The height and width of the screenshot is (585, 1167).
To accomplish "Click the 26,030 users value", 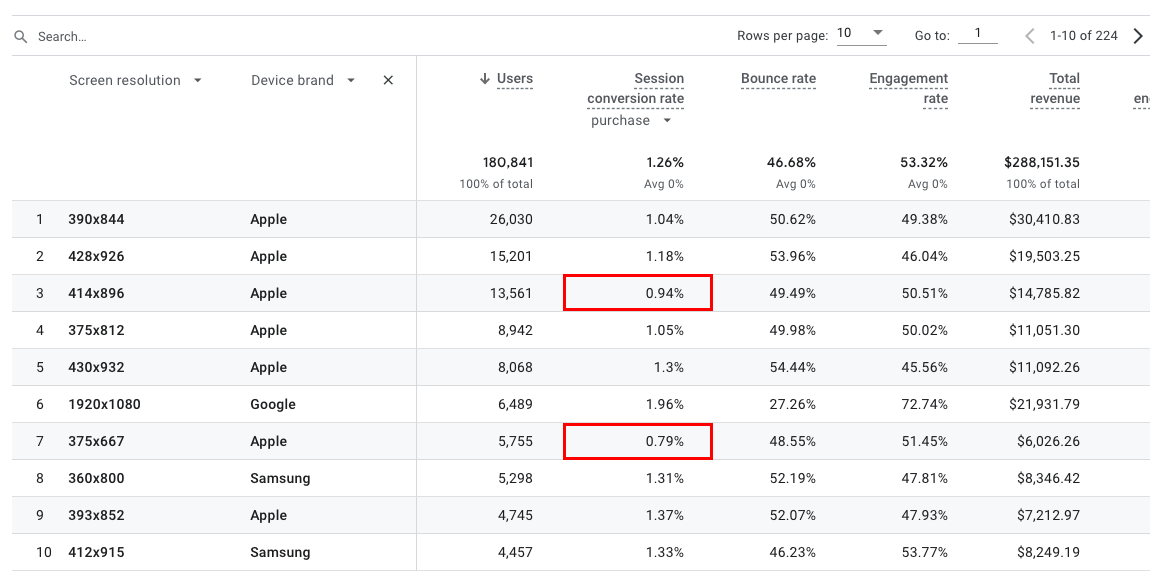I will (x=511, y=220).
